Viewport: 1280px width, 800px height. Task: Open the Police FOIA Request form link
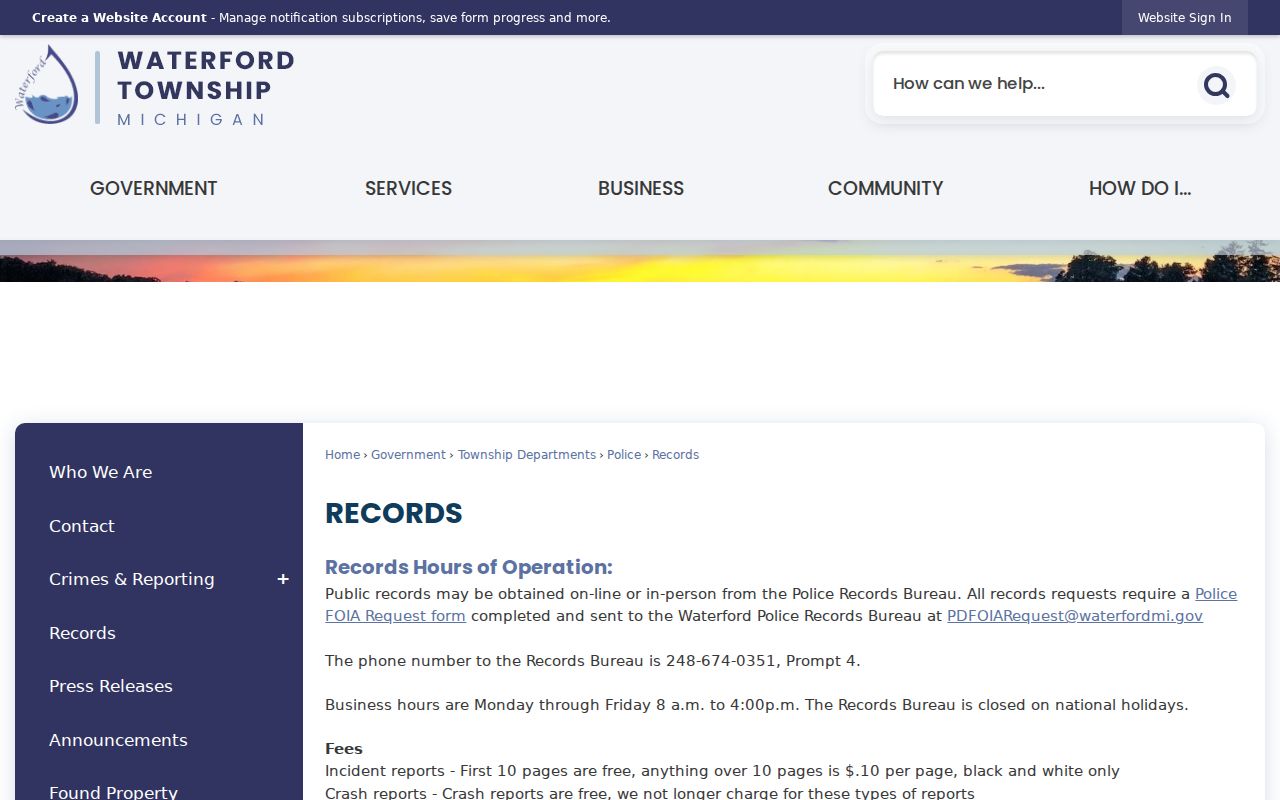click(x=781, y=605)
